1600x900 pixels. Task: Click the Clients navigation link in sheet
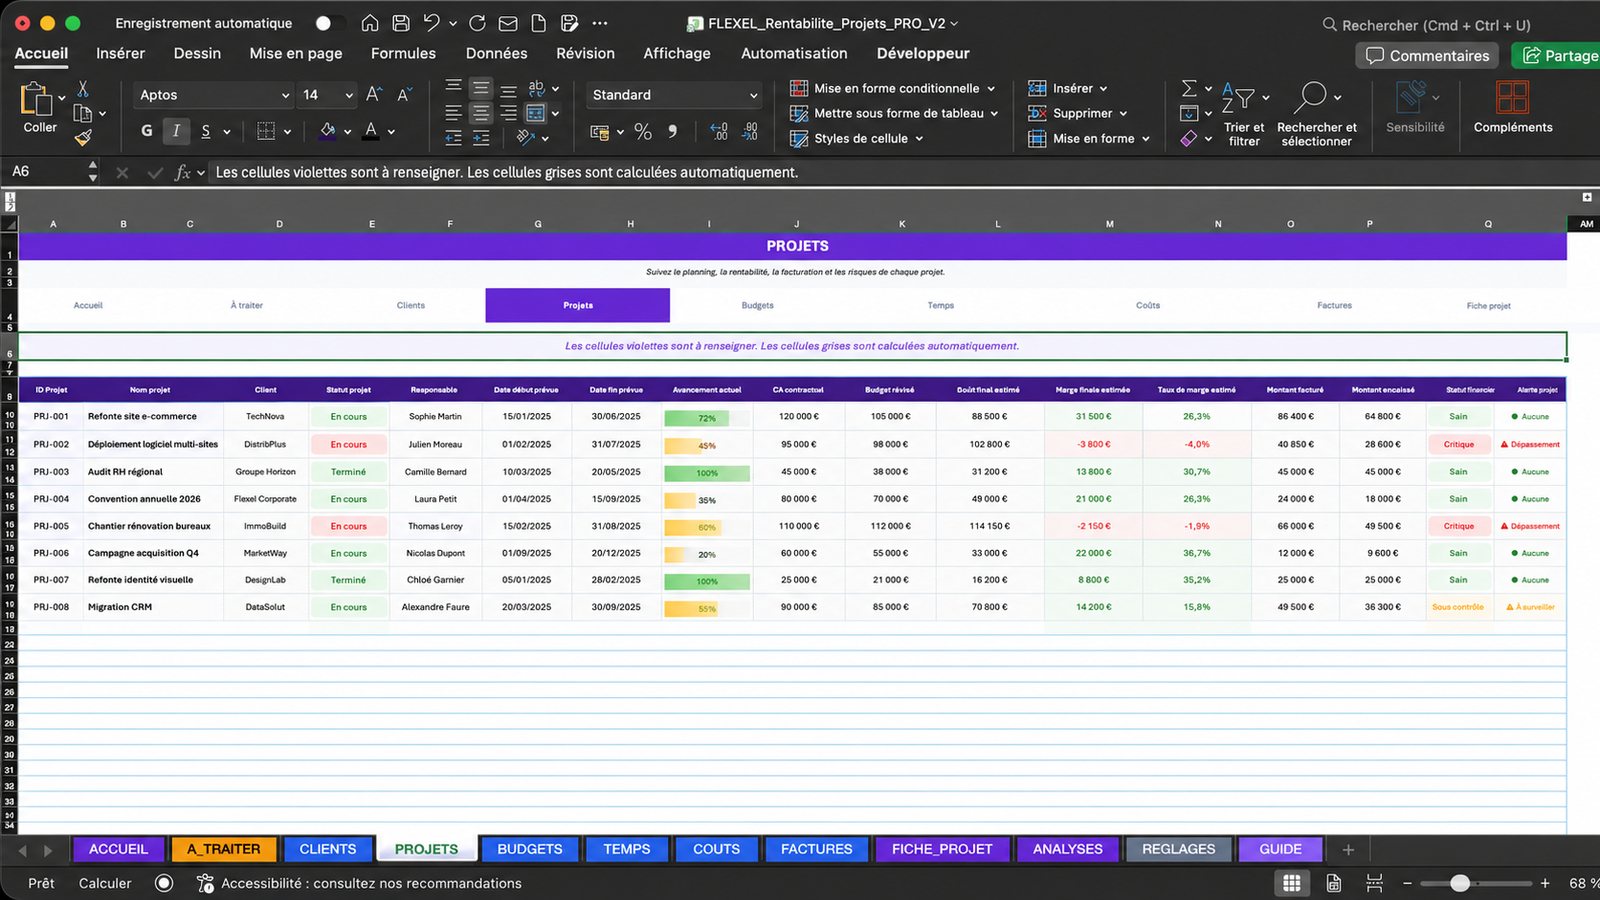click(x=411, y=305)
